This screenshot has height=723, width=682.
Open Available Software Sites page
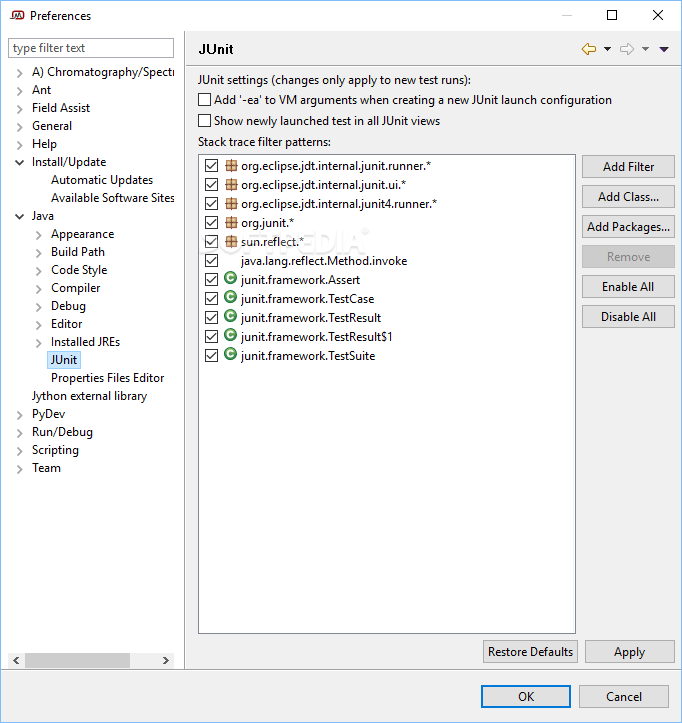(x=113, y=198)
